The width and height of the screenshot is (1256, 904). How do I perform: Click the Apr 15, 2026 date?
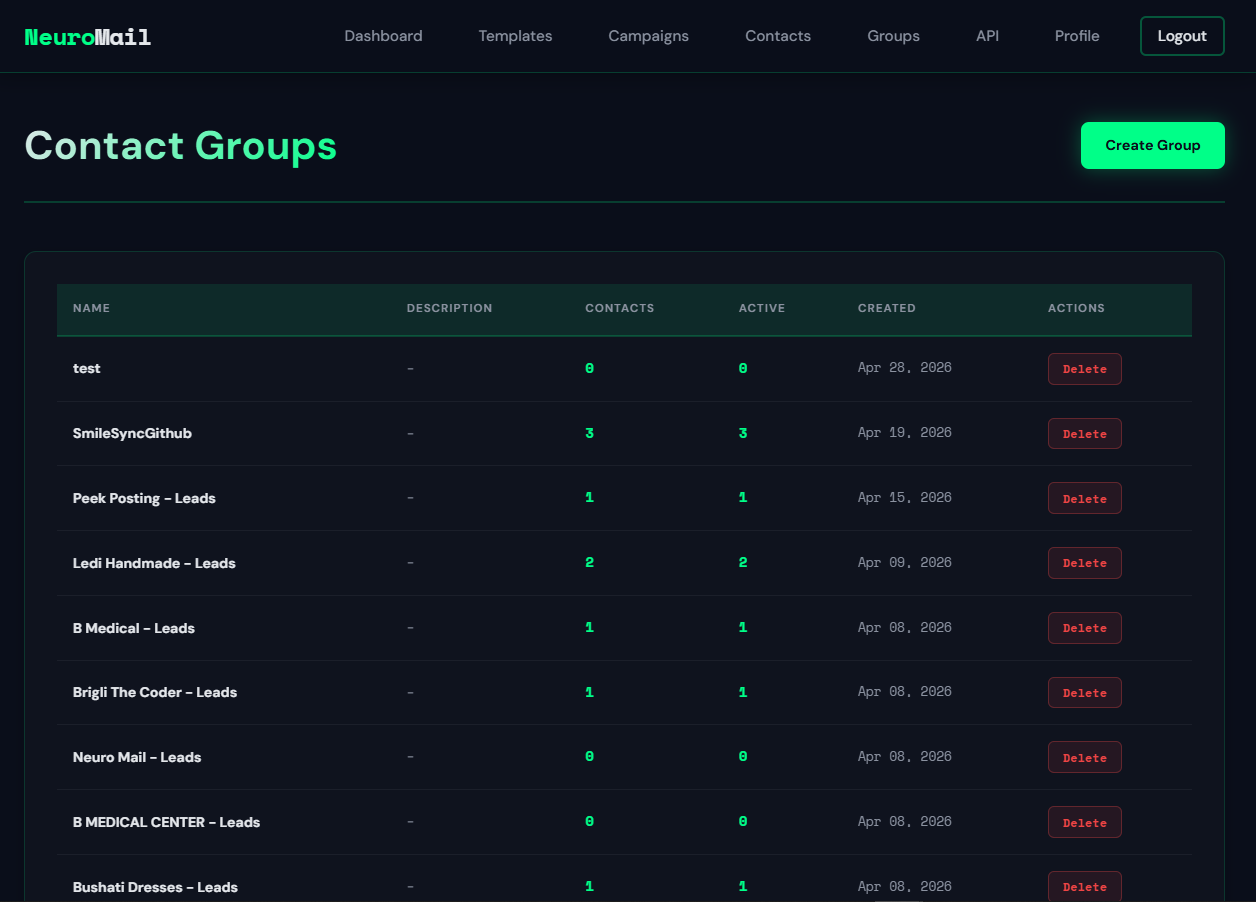point(905,498)
